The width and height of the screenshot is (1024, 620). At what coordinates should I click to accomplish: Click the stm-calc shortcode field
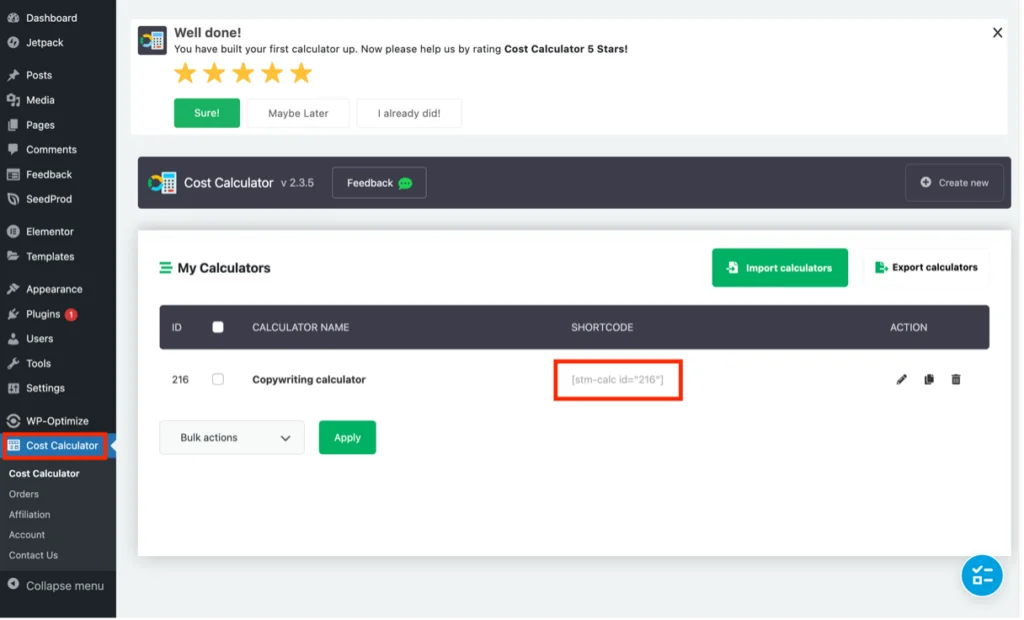click(x=618, y=380)
